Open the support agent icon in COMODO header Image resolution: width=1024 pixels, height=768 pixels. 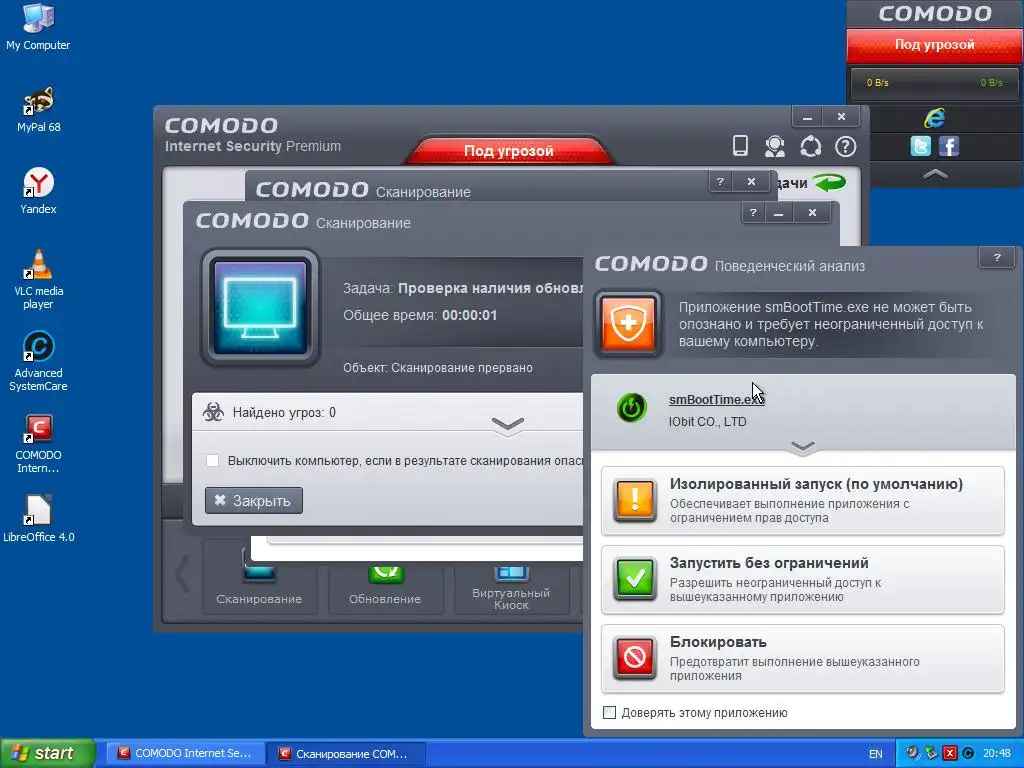click(x=775, y=146)
